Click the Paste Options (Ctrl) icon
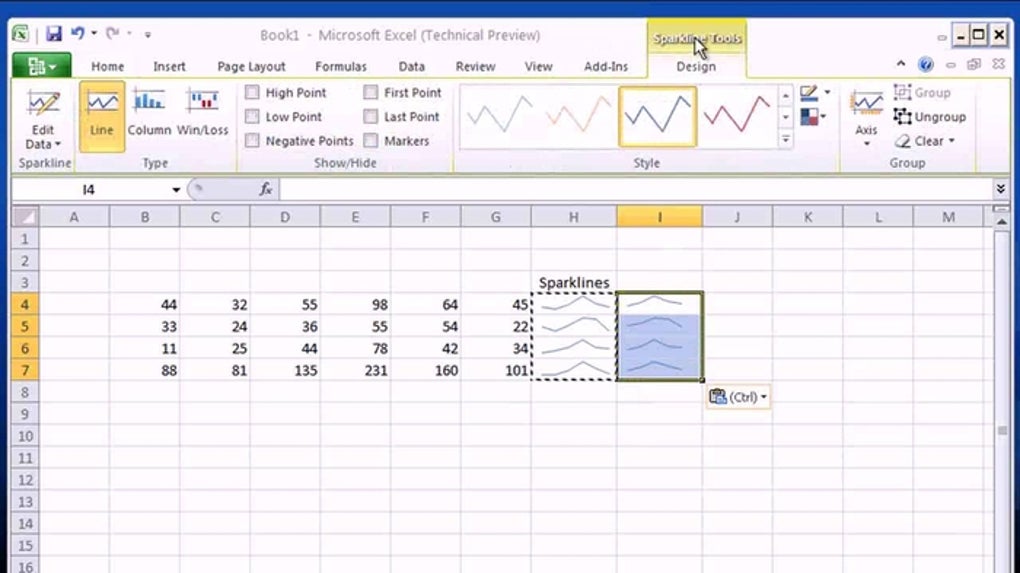Screen dimensions: 1020x573 click(x=718, y=396)
